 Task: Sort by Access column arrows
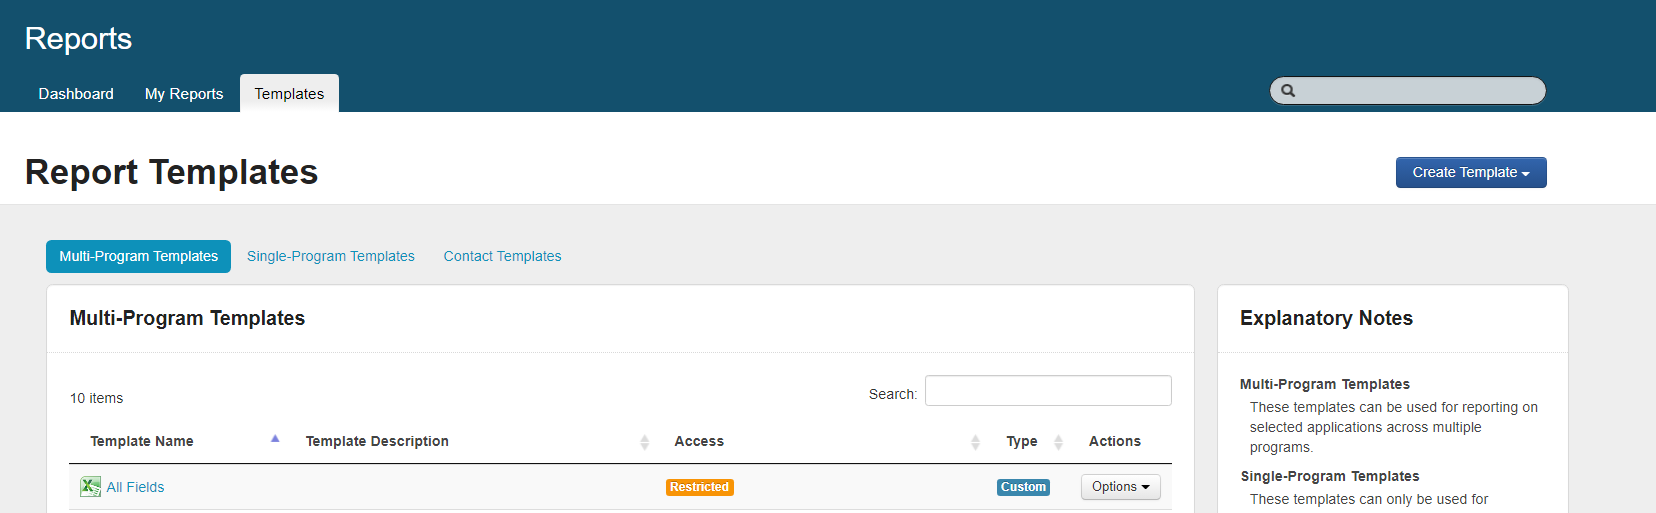pos(975,442)
